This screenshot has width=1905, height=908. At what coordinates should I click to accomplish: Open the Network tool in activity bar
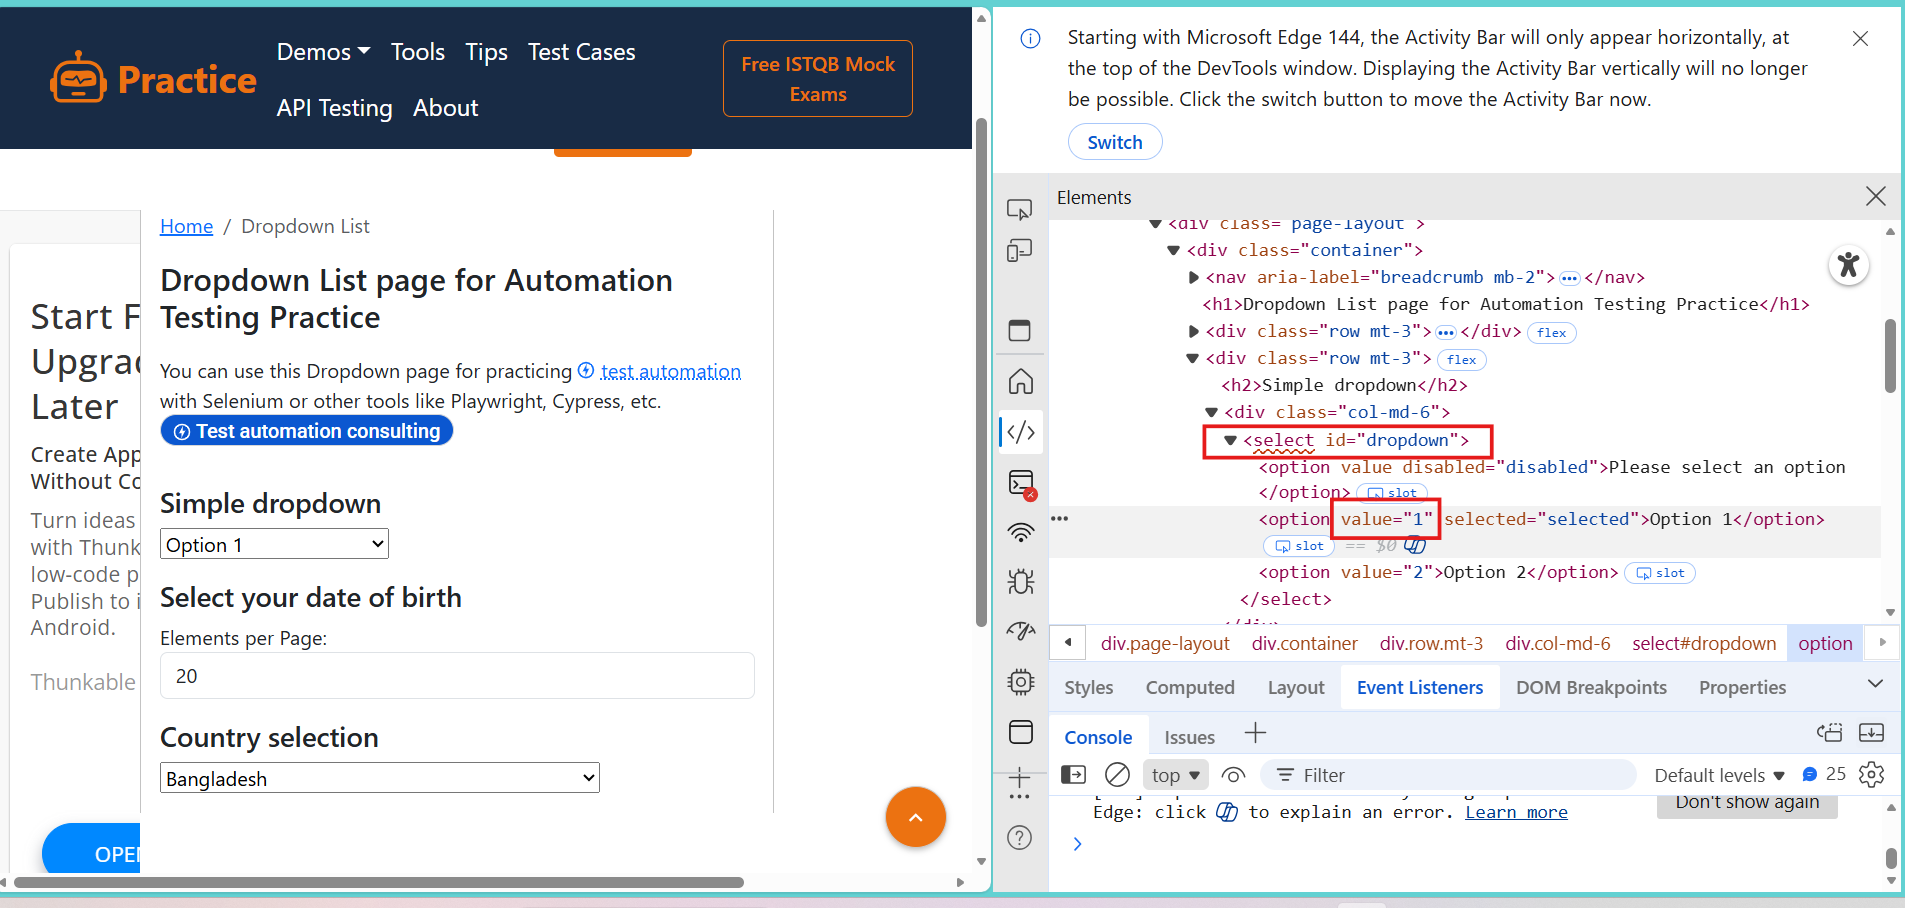point(1020,533)
